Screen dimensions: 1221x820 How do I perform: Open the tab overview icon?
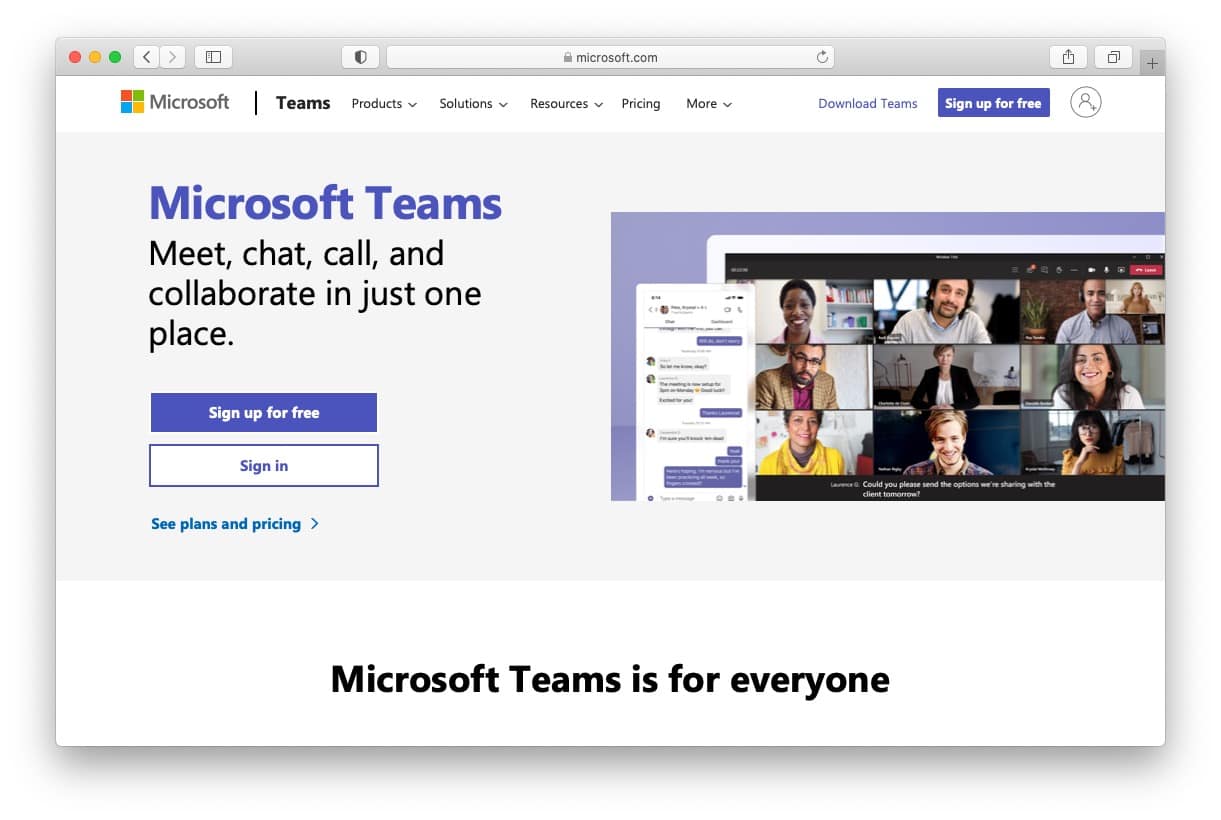tap(1114, 57)
